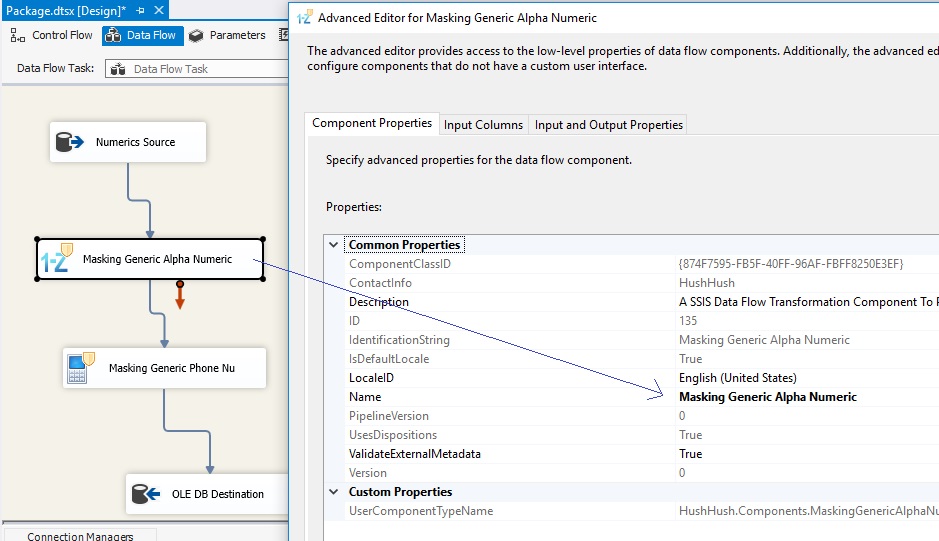Click the Data Flow Task dropdown icon

(118, 69)
